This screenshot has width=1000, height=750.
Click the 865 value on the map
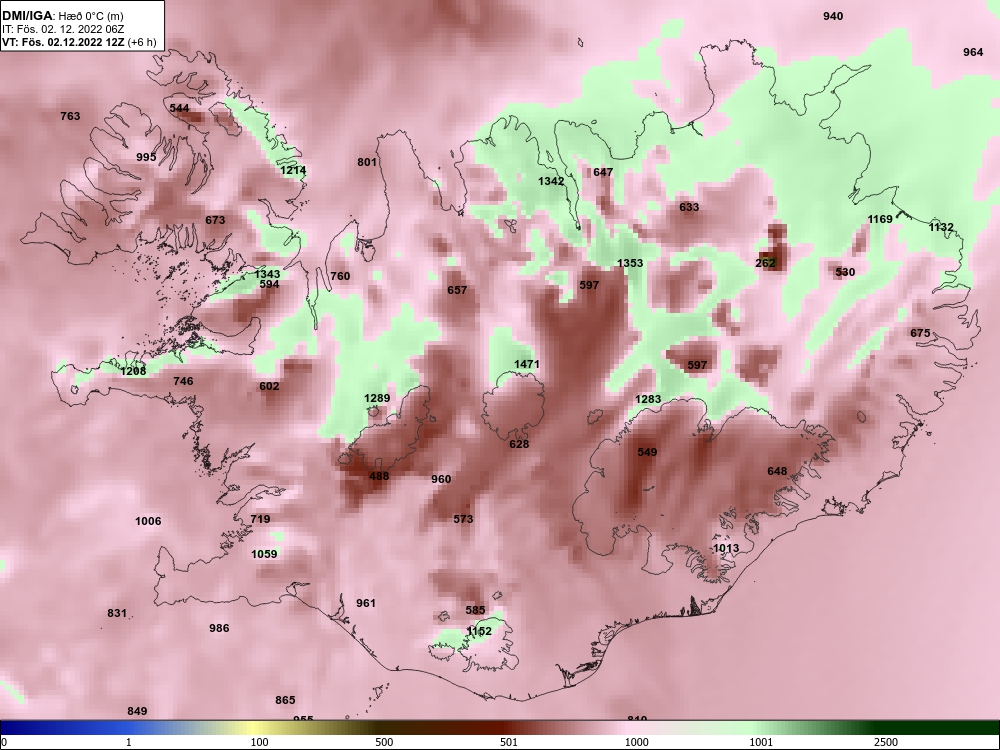[x=285, y=700]
